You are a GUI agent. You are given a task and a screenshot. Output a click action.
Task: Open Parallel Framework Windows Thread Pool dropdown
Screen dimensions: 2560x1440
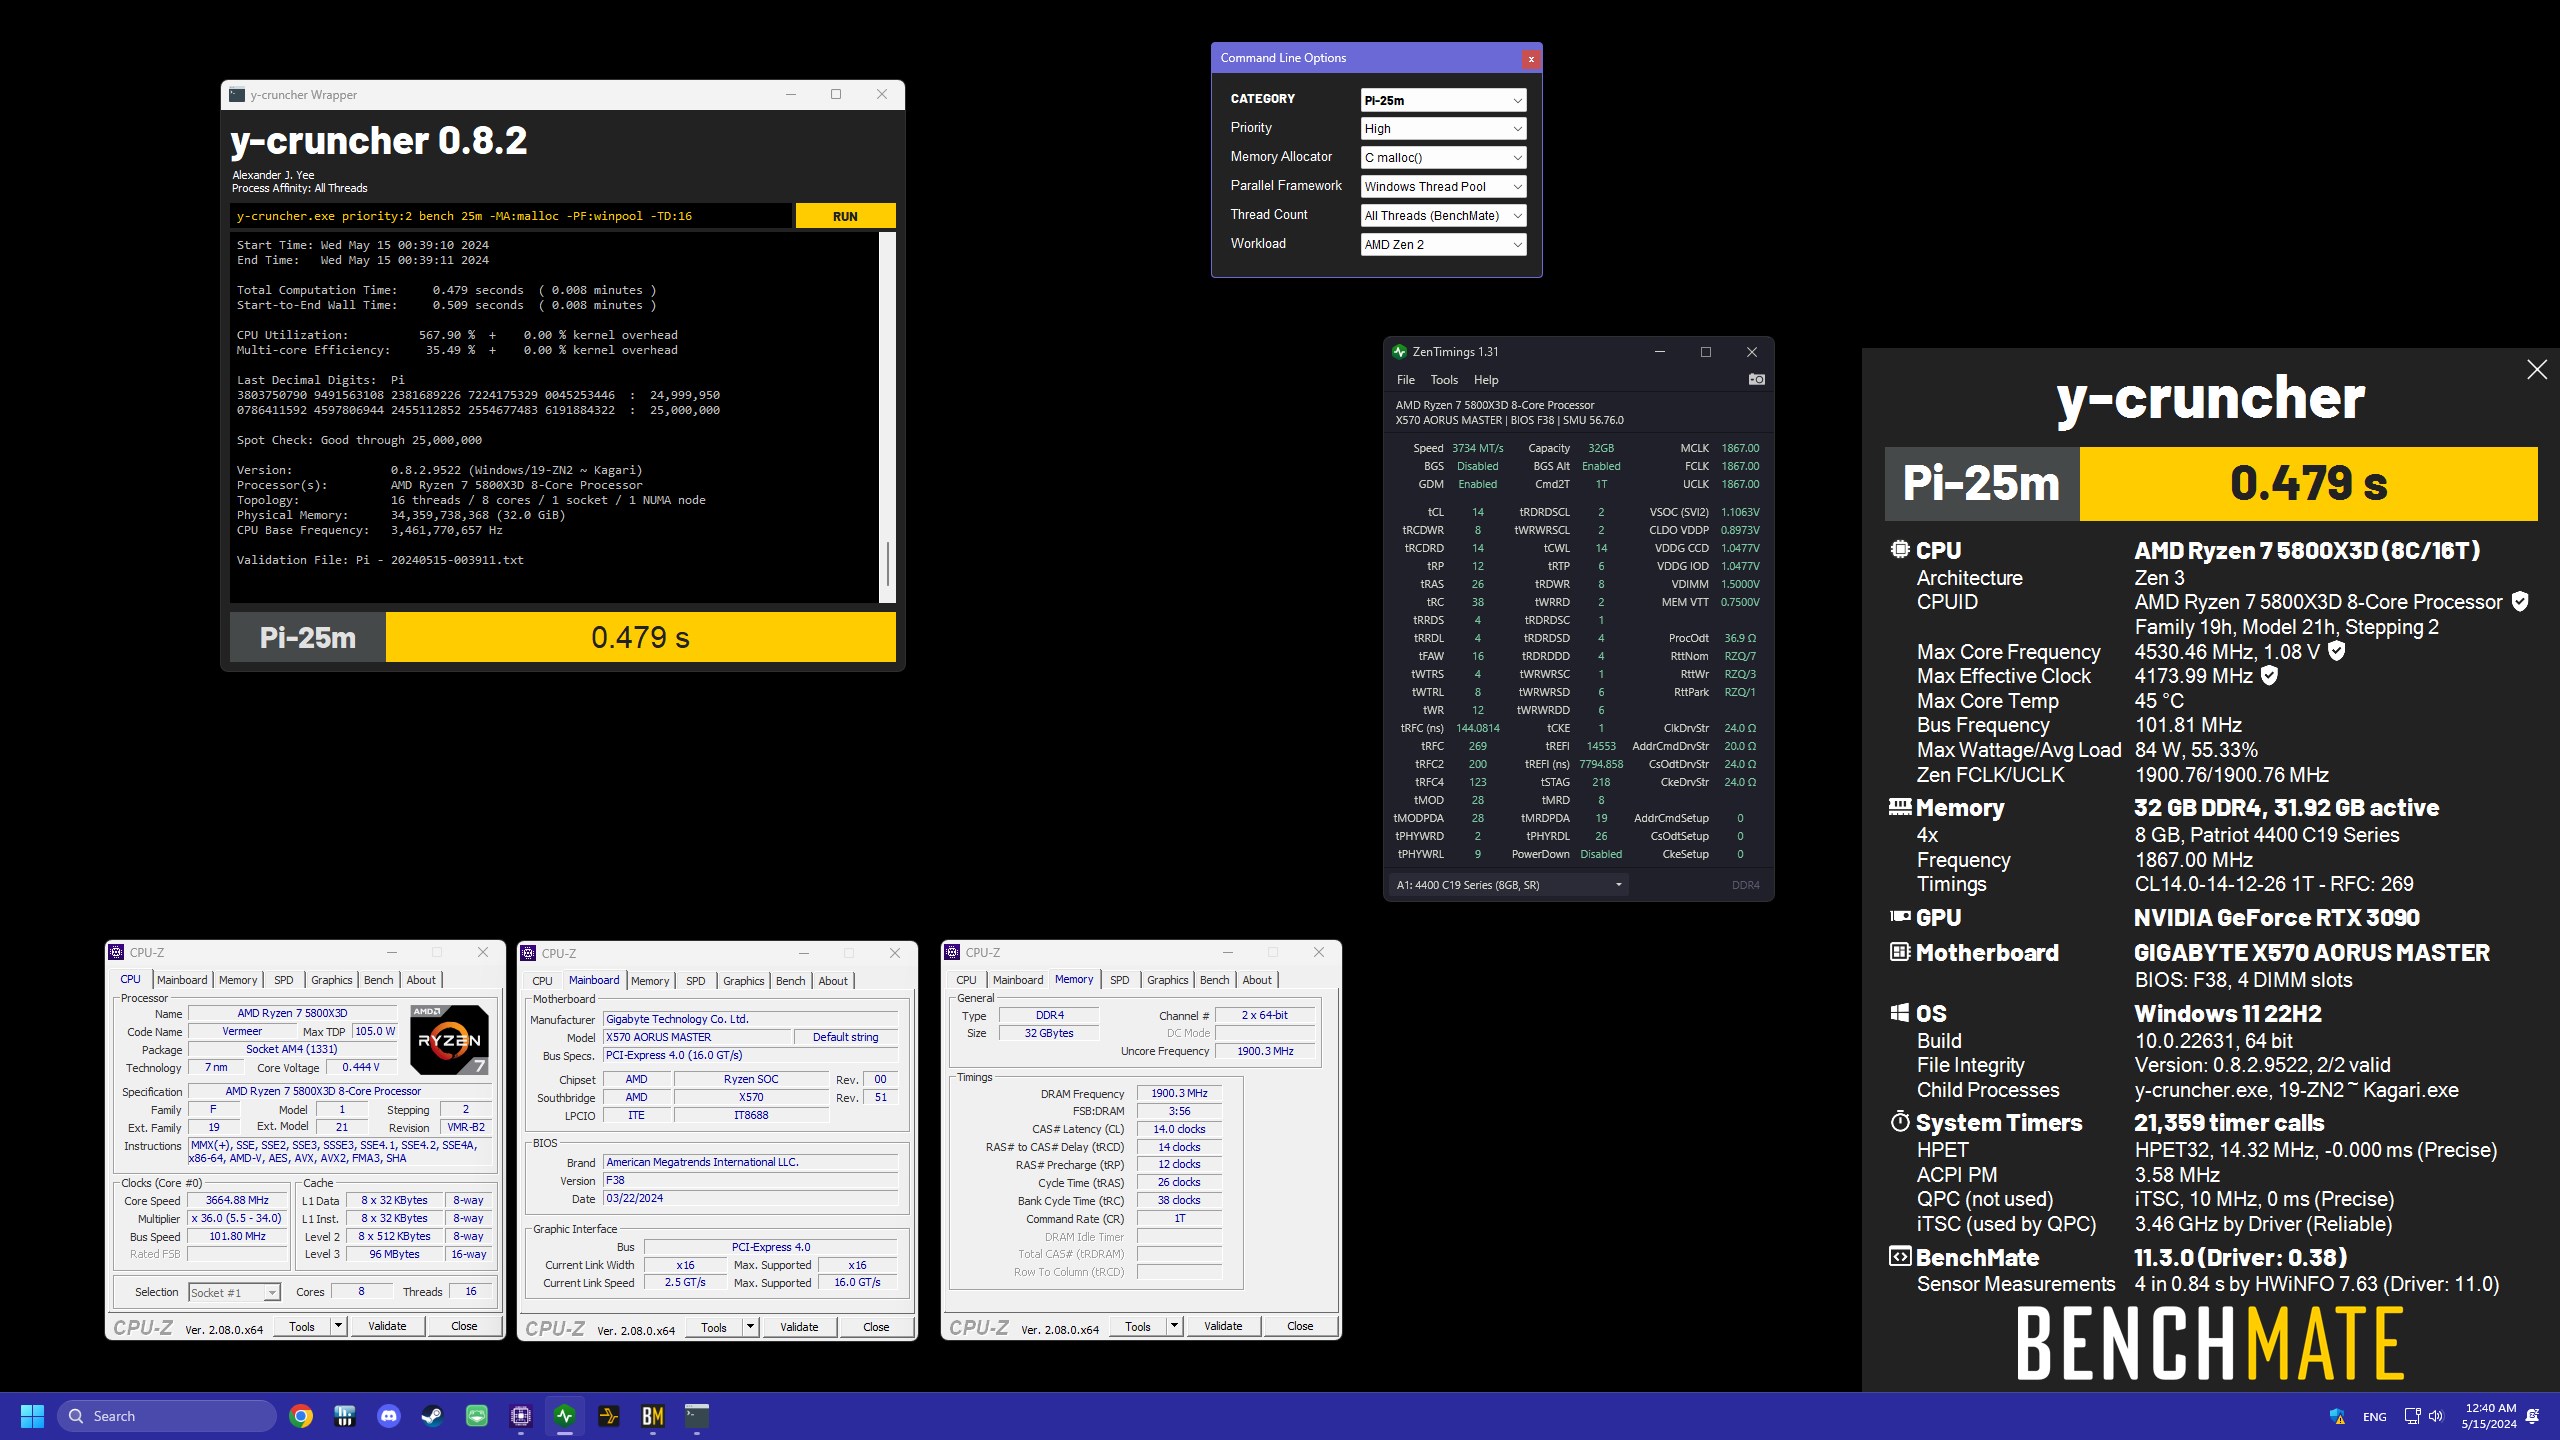(1443, 187)
